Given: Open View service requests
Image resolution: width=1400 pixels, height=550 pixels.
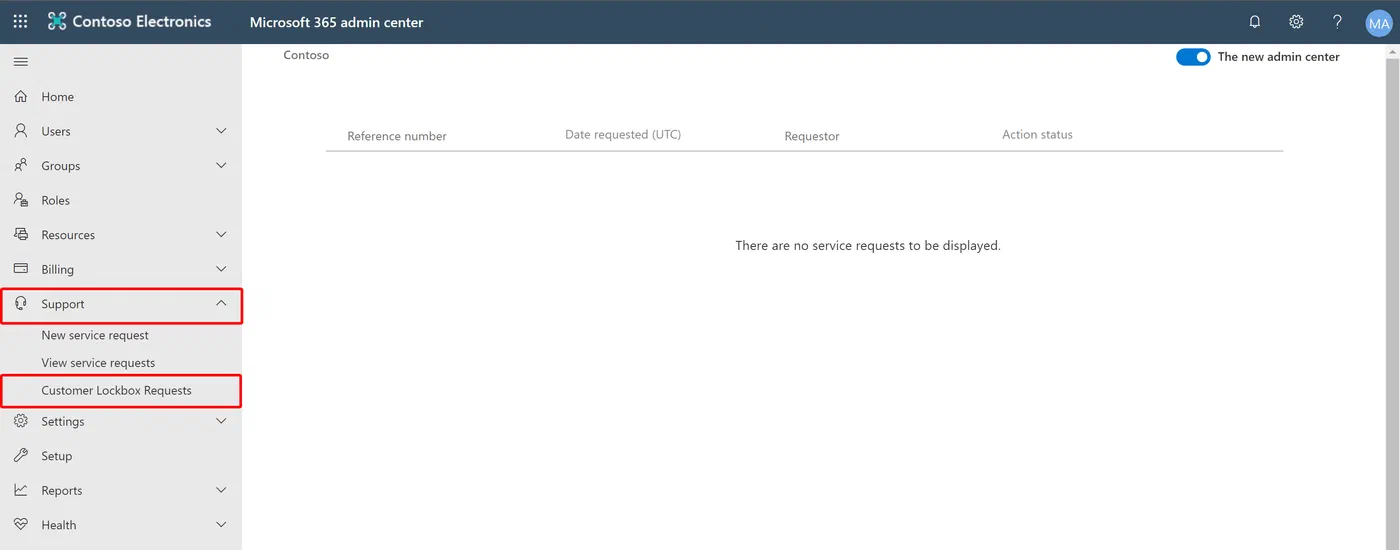Looking at the screenshot, I should [98, 363].
